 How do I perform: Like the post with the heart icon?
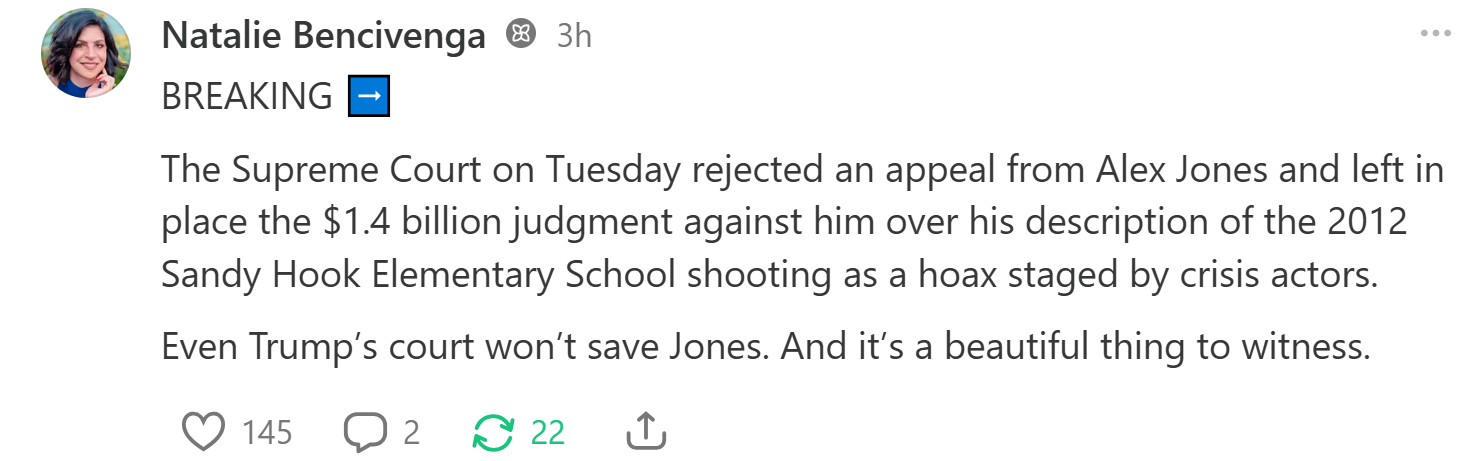204,432
